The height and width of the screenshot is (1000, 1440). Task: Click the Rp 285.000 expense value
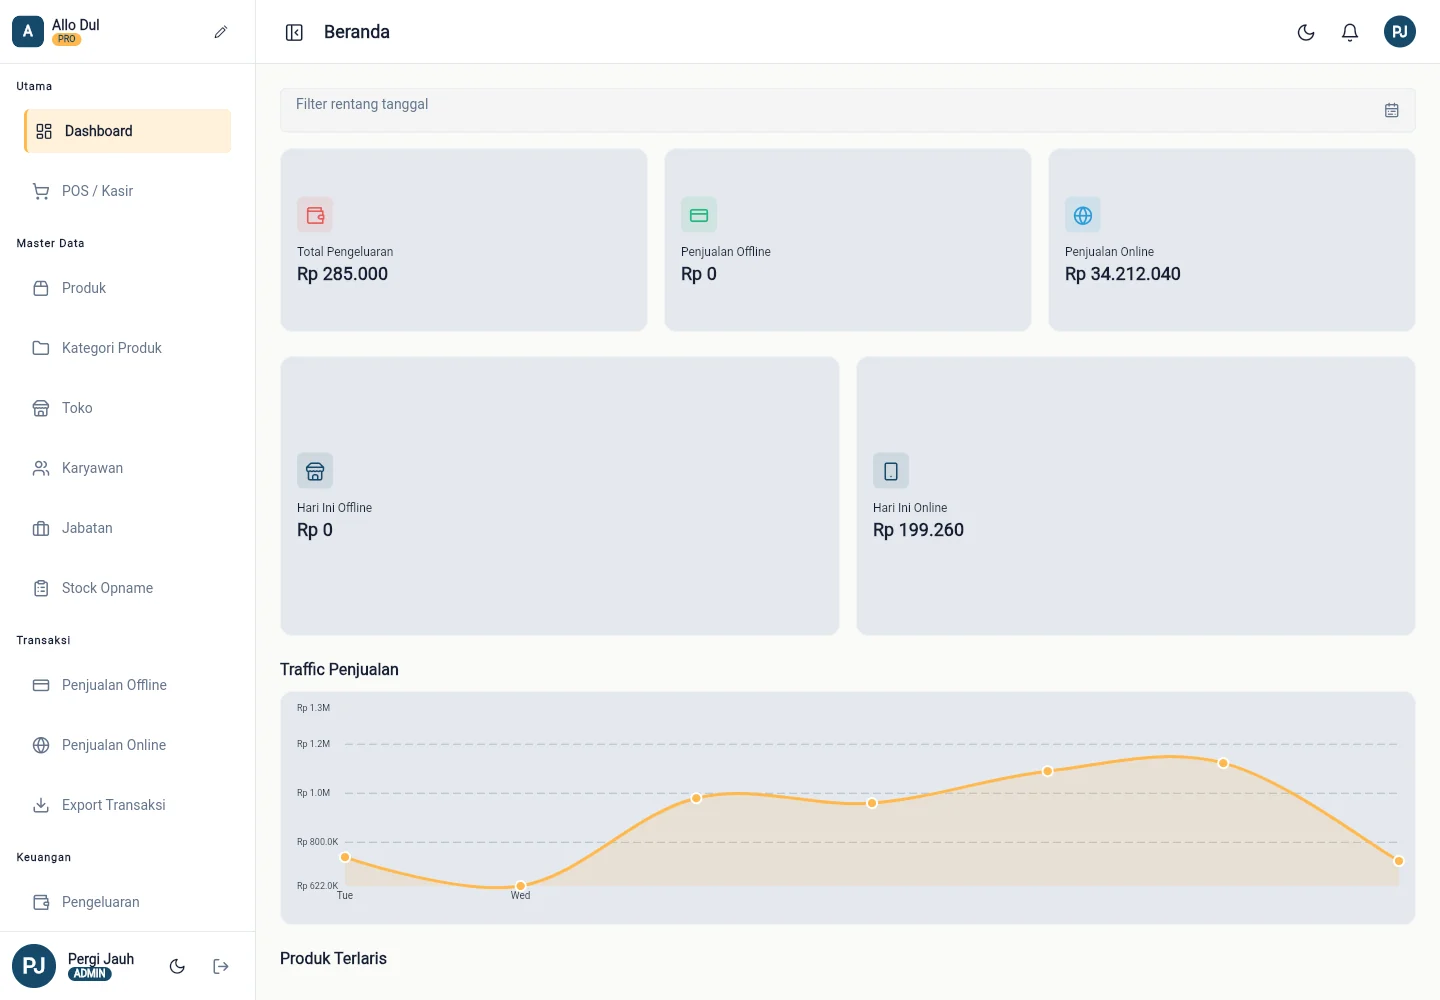click(x=342, y=274)
